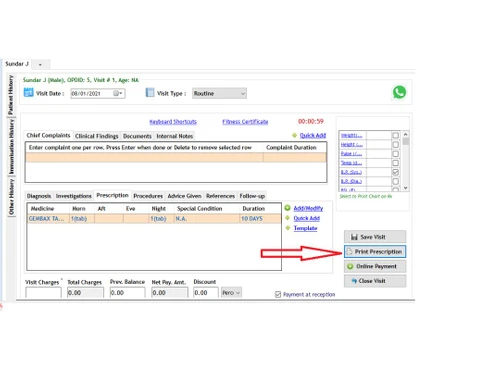
Task: Click Quick Add link near complaints
Action: 313,135
